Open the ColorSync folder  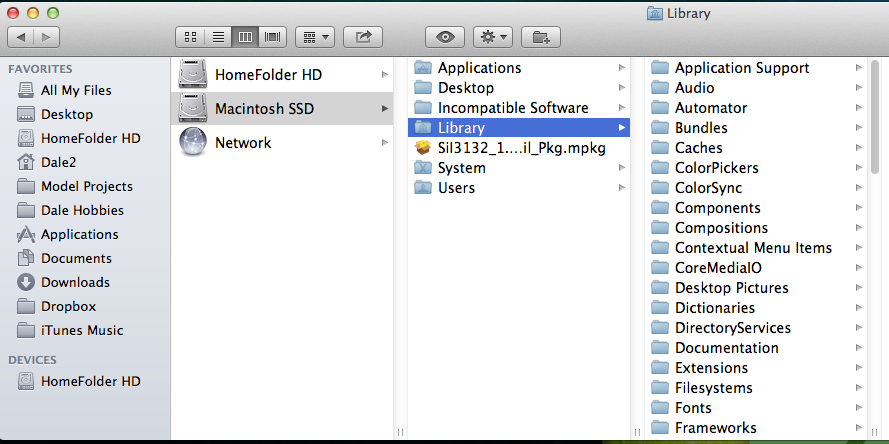pos(756,188)
